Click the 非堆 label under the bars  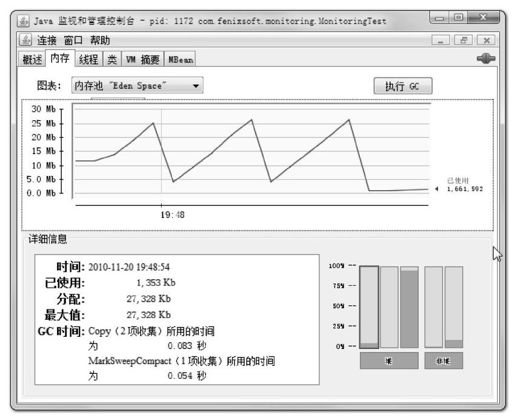[444, 361]
